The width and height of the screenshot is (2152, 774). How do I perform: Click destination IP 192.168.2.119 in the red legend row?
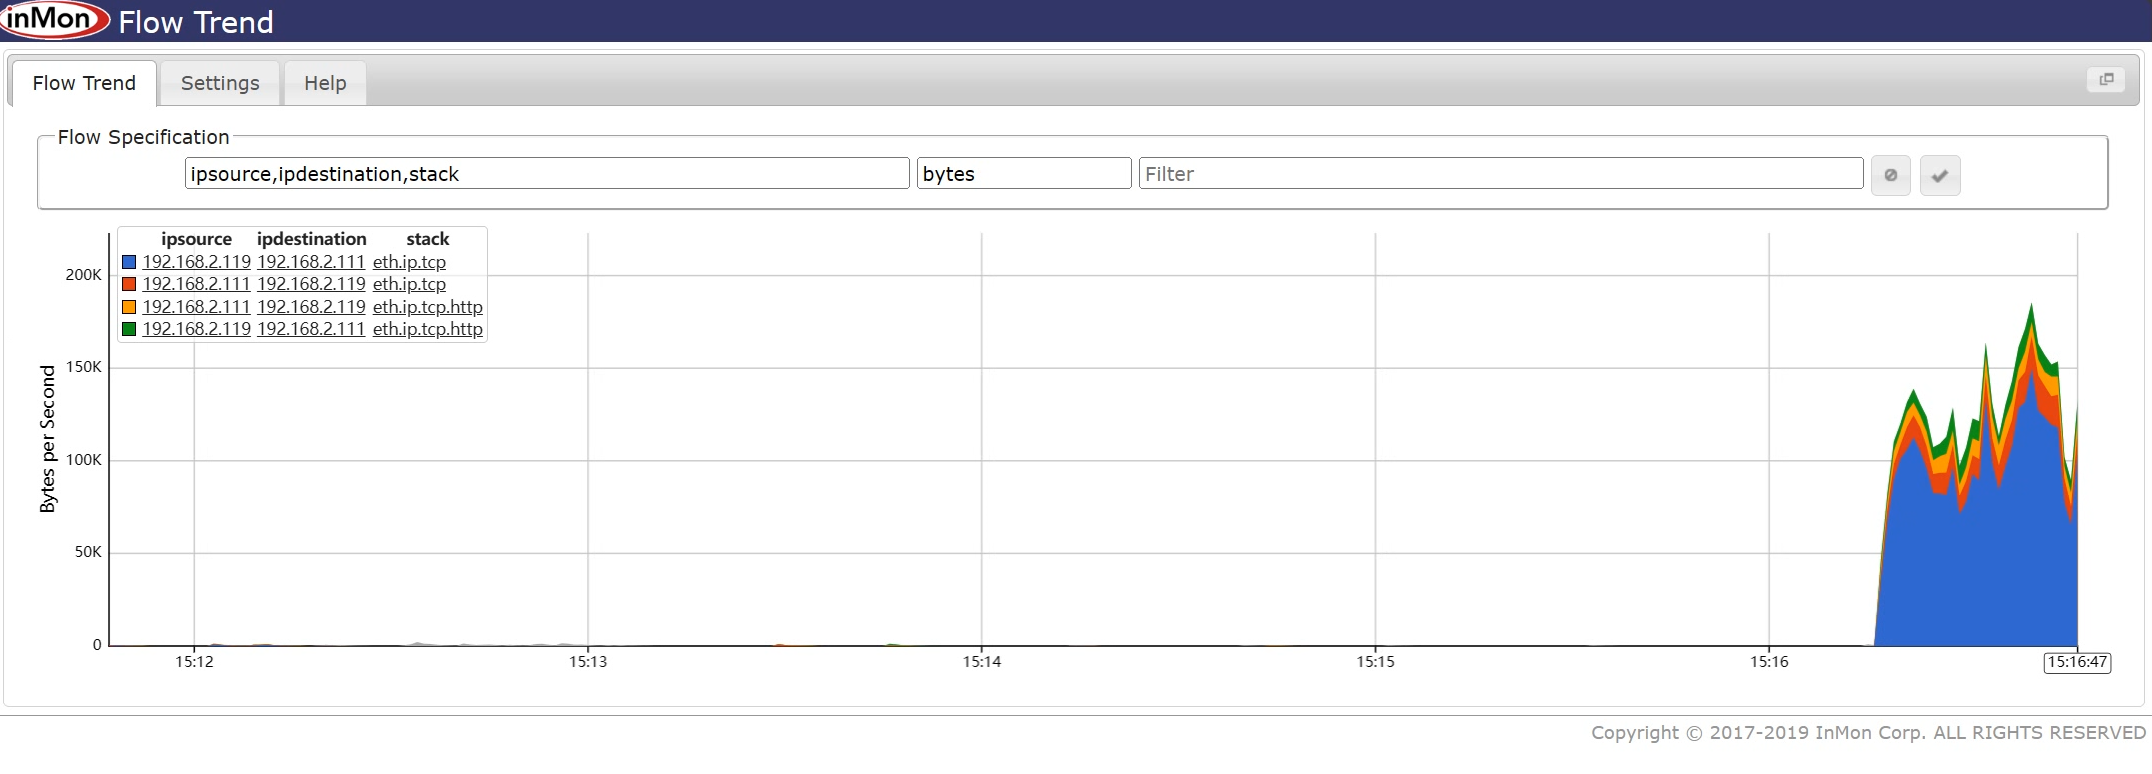tap(311, 284)
